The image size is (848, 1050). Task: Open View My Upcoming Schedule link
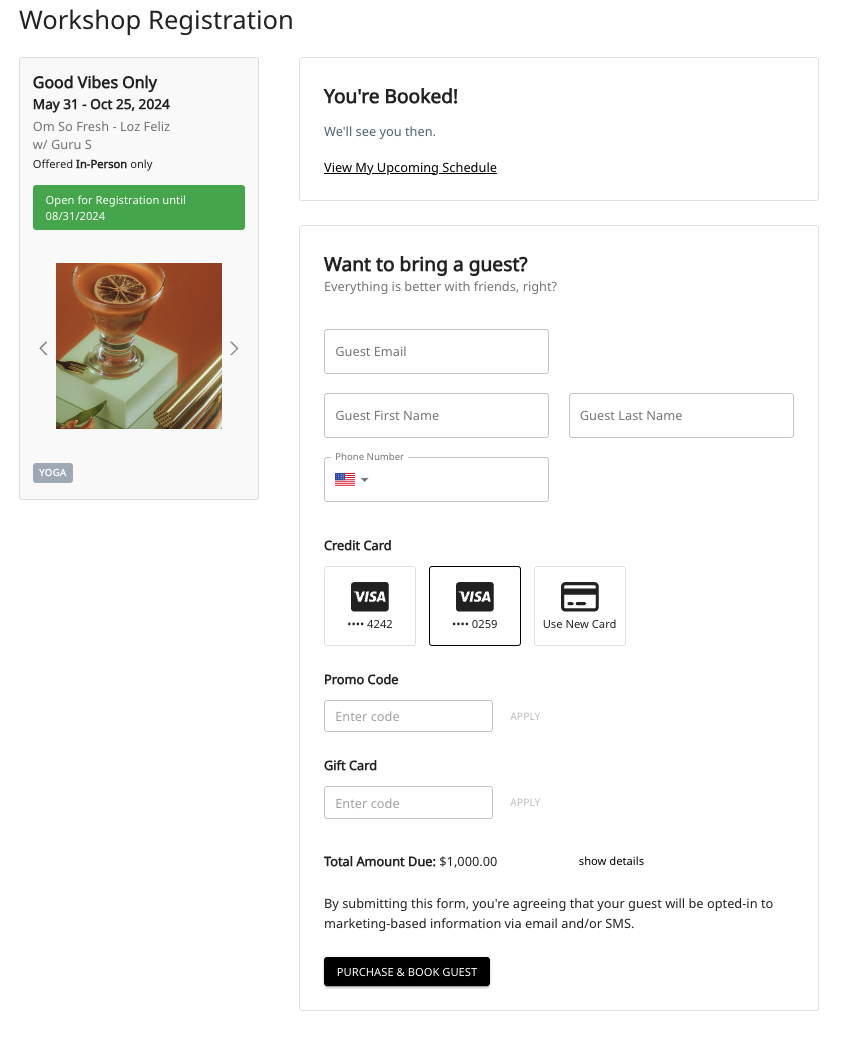[410, 168]
